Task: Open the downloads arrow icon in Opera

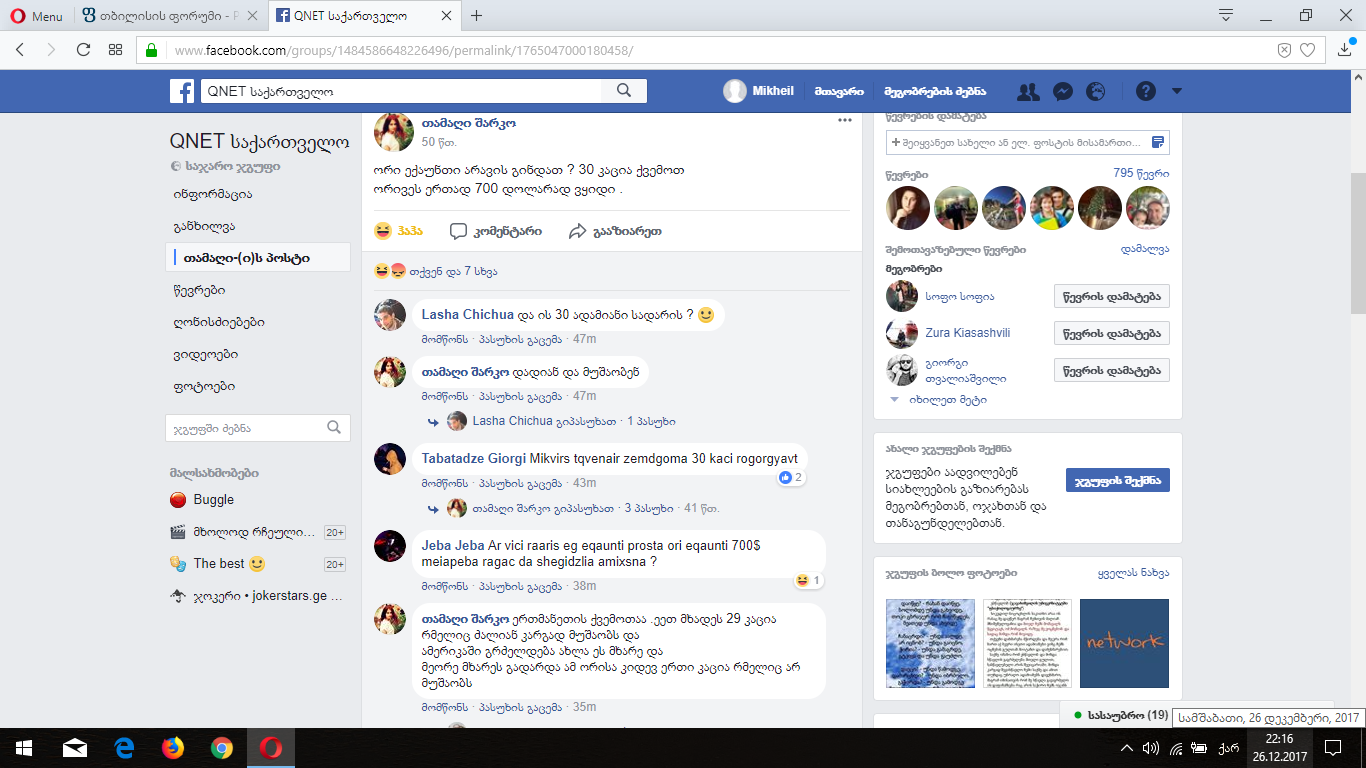Action: (x=1345, y=50)
